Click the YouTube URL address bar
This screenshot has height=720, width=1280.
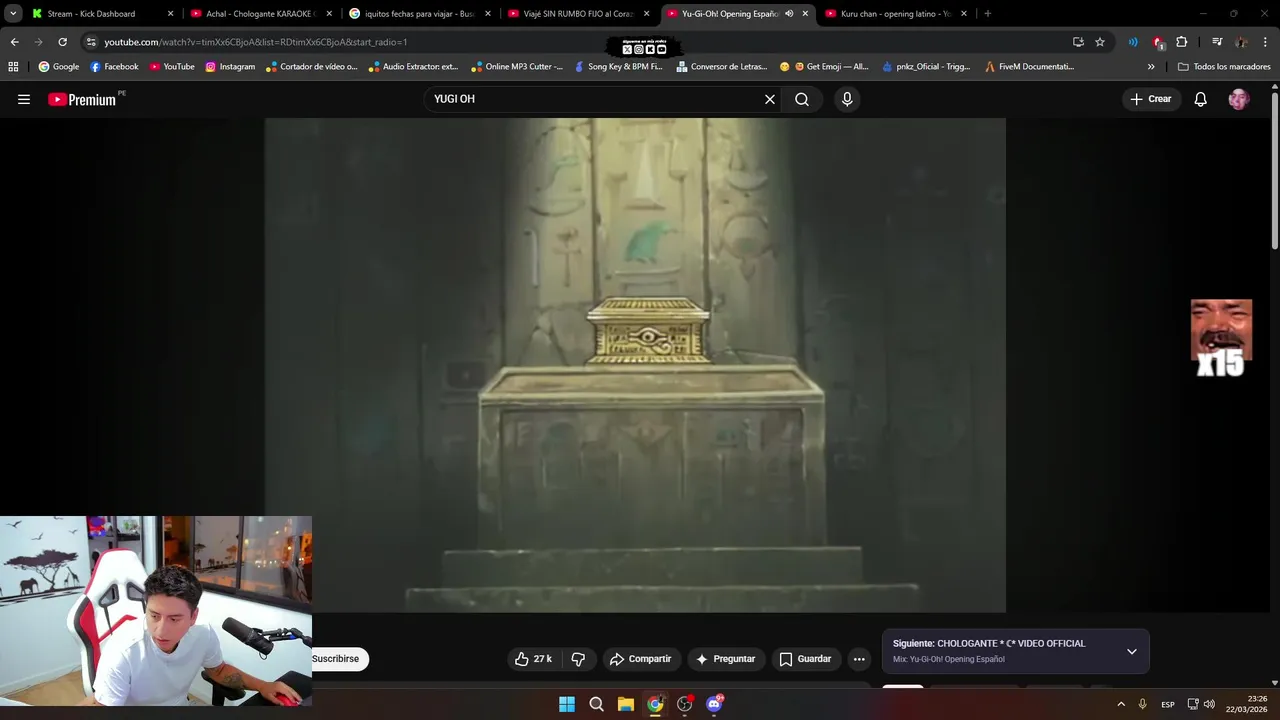pos(580,42)
